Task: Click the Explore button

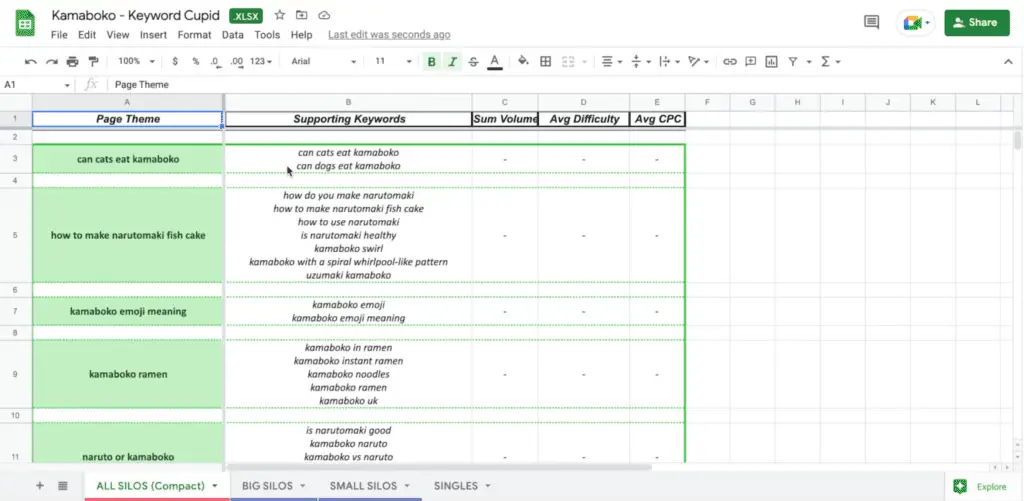Action: click(984, 486)
